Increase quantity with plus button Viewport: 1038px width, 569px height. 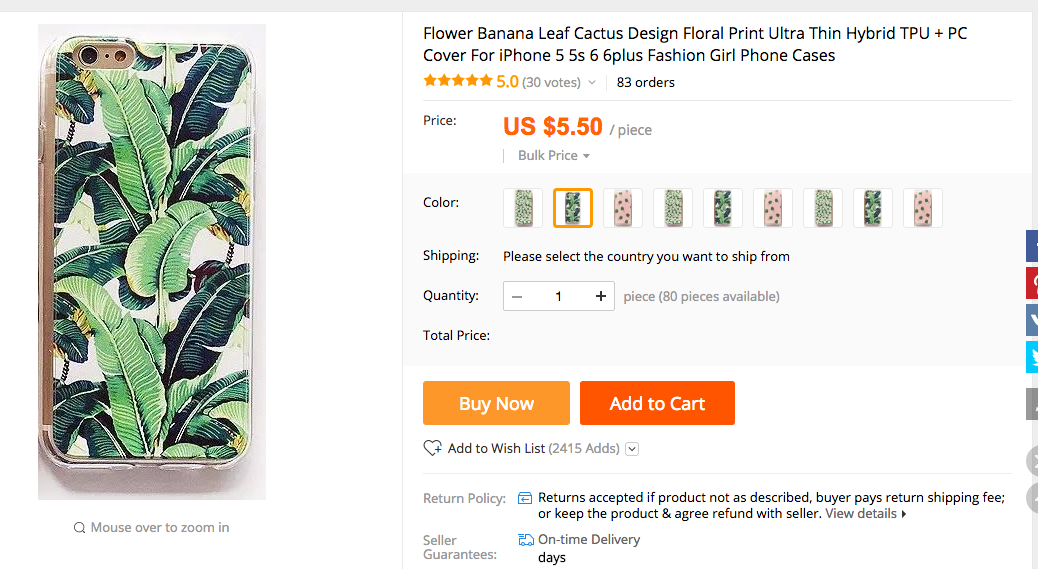600,296
